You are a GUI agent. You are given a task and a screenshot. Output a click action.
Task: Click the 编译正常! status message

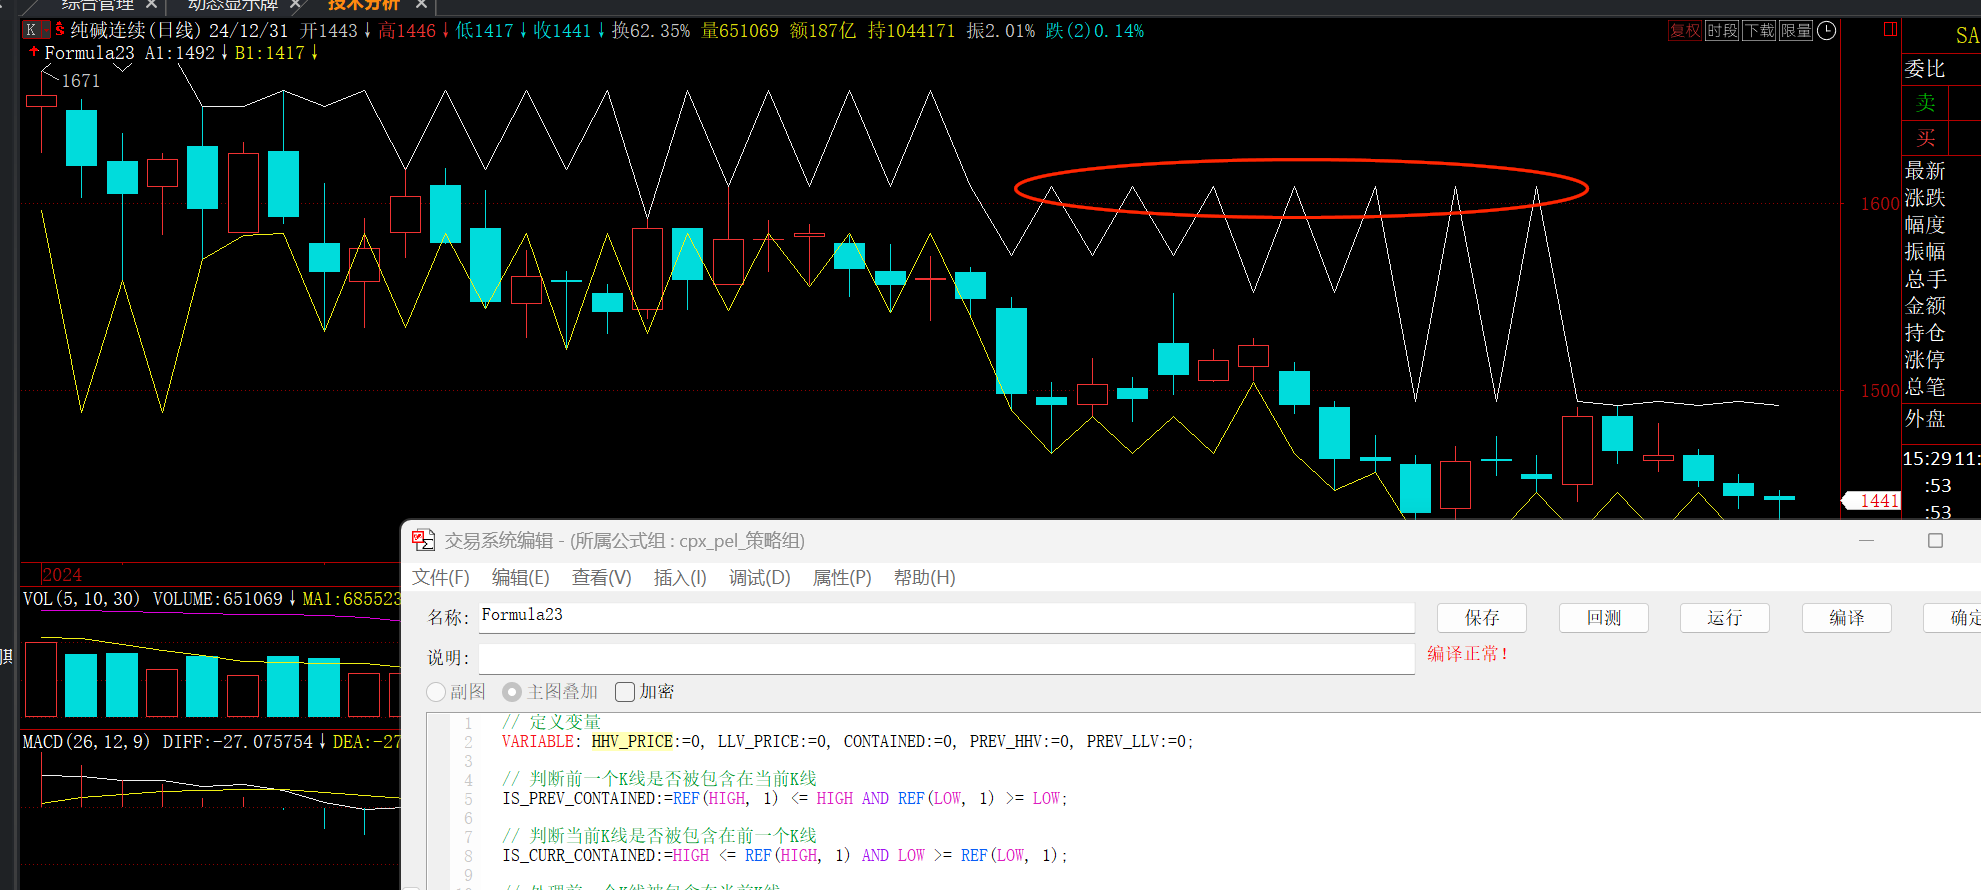click(x=1467, y=654)
